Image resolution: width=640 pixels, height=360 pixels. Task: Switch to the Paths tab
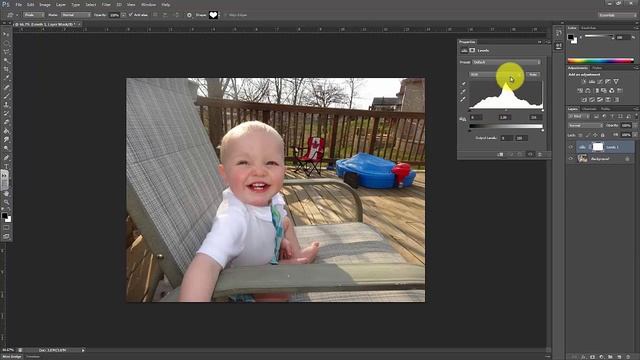tap(605, 109)
